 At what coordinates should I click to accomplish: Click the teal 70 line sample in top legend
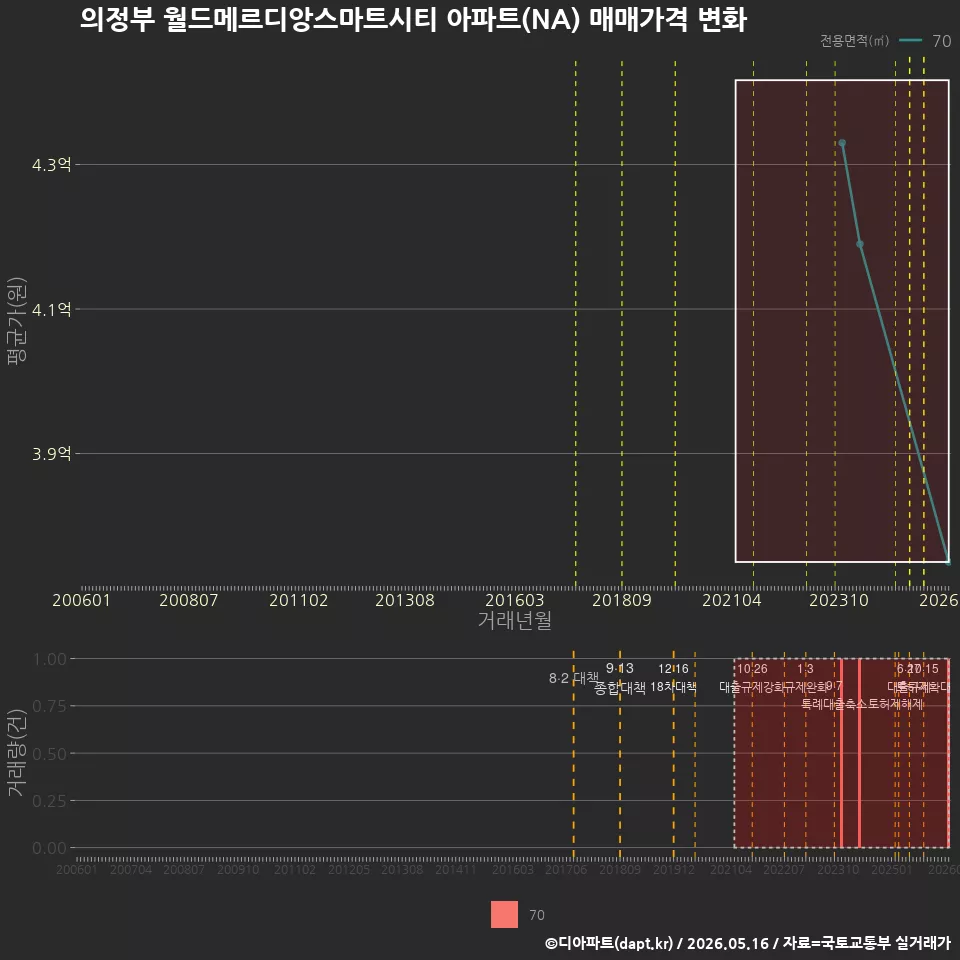click(910, 41)
